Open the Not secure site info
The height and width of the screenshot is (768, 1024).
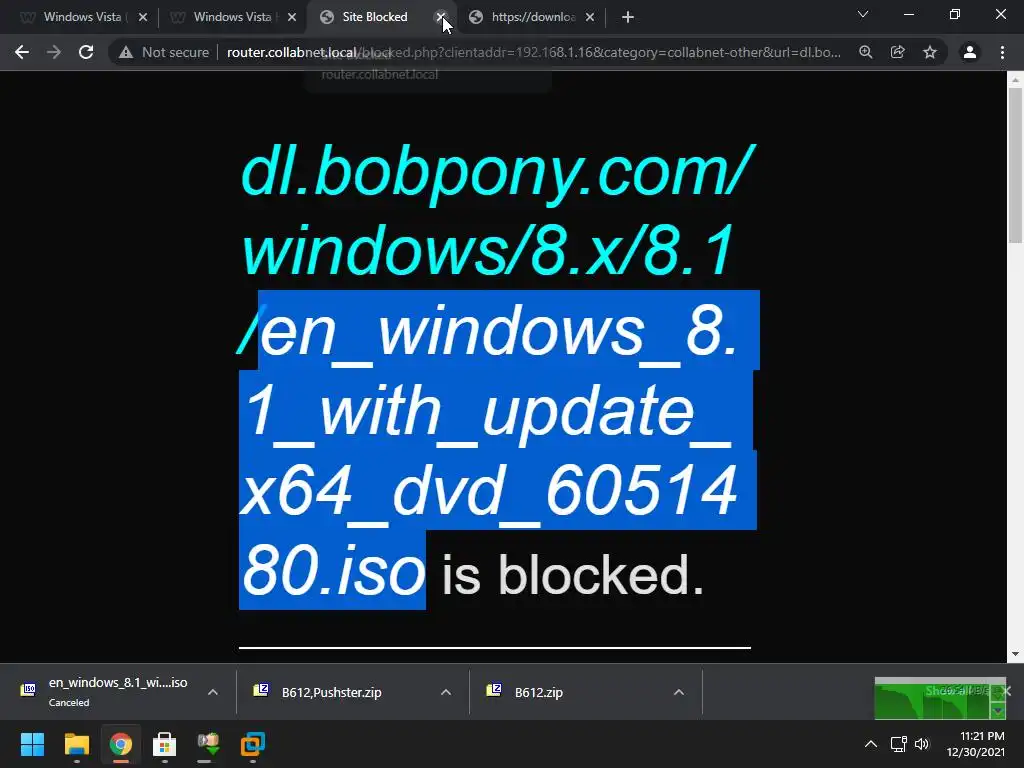[164, 52]
